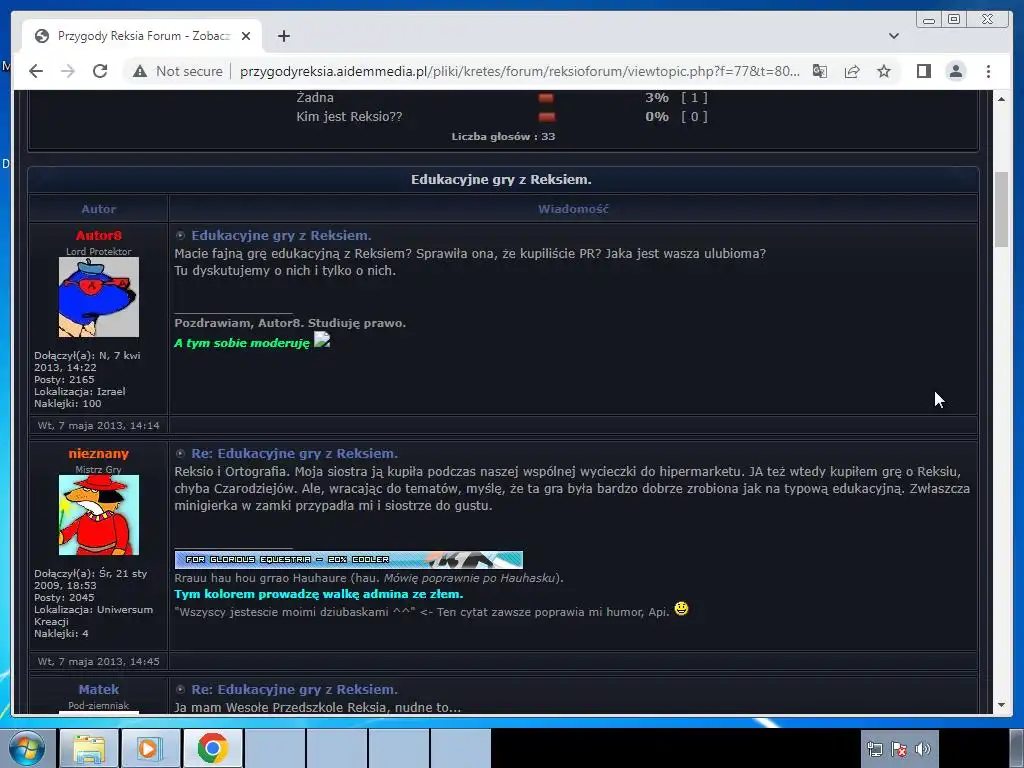Expand the tab search dropdown
The width and height of the screenshot is (1024, 768).
coord(893,36)
